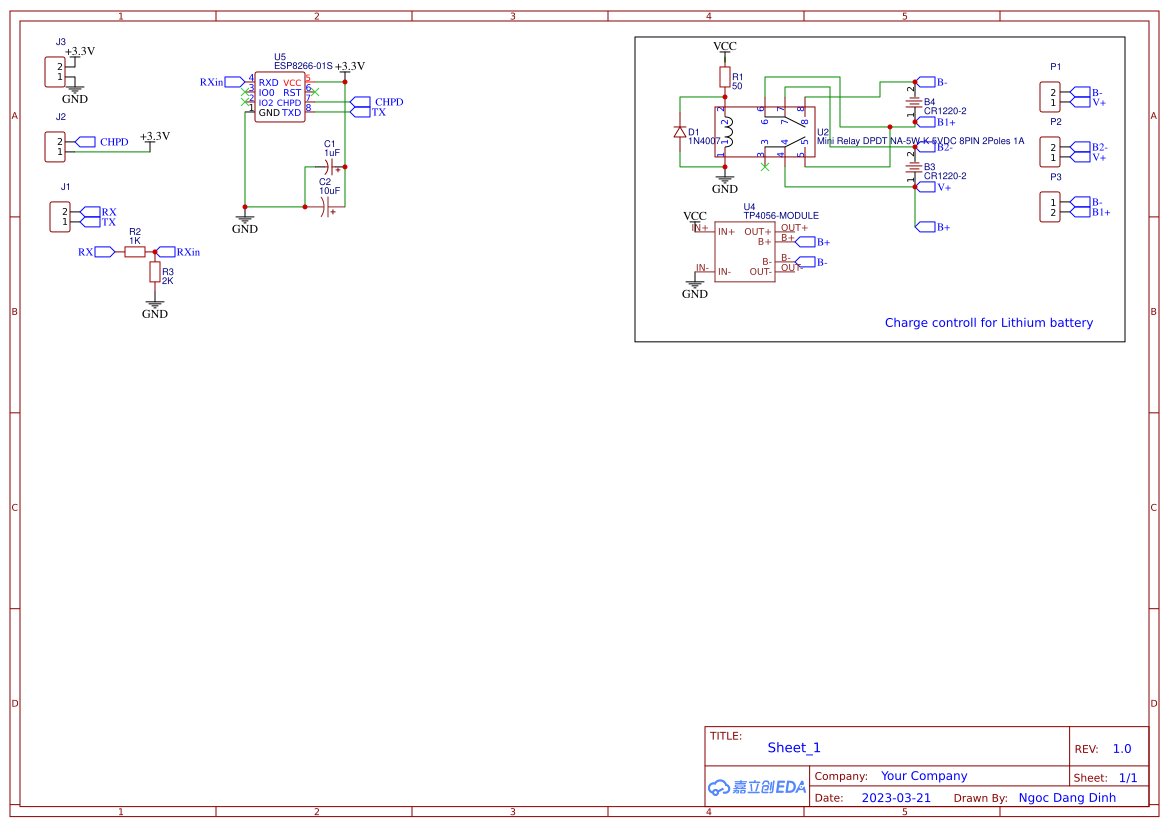Select the 1N4007 diode symbol D1
The image size is (1169, 827).
pos(680,131)
